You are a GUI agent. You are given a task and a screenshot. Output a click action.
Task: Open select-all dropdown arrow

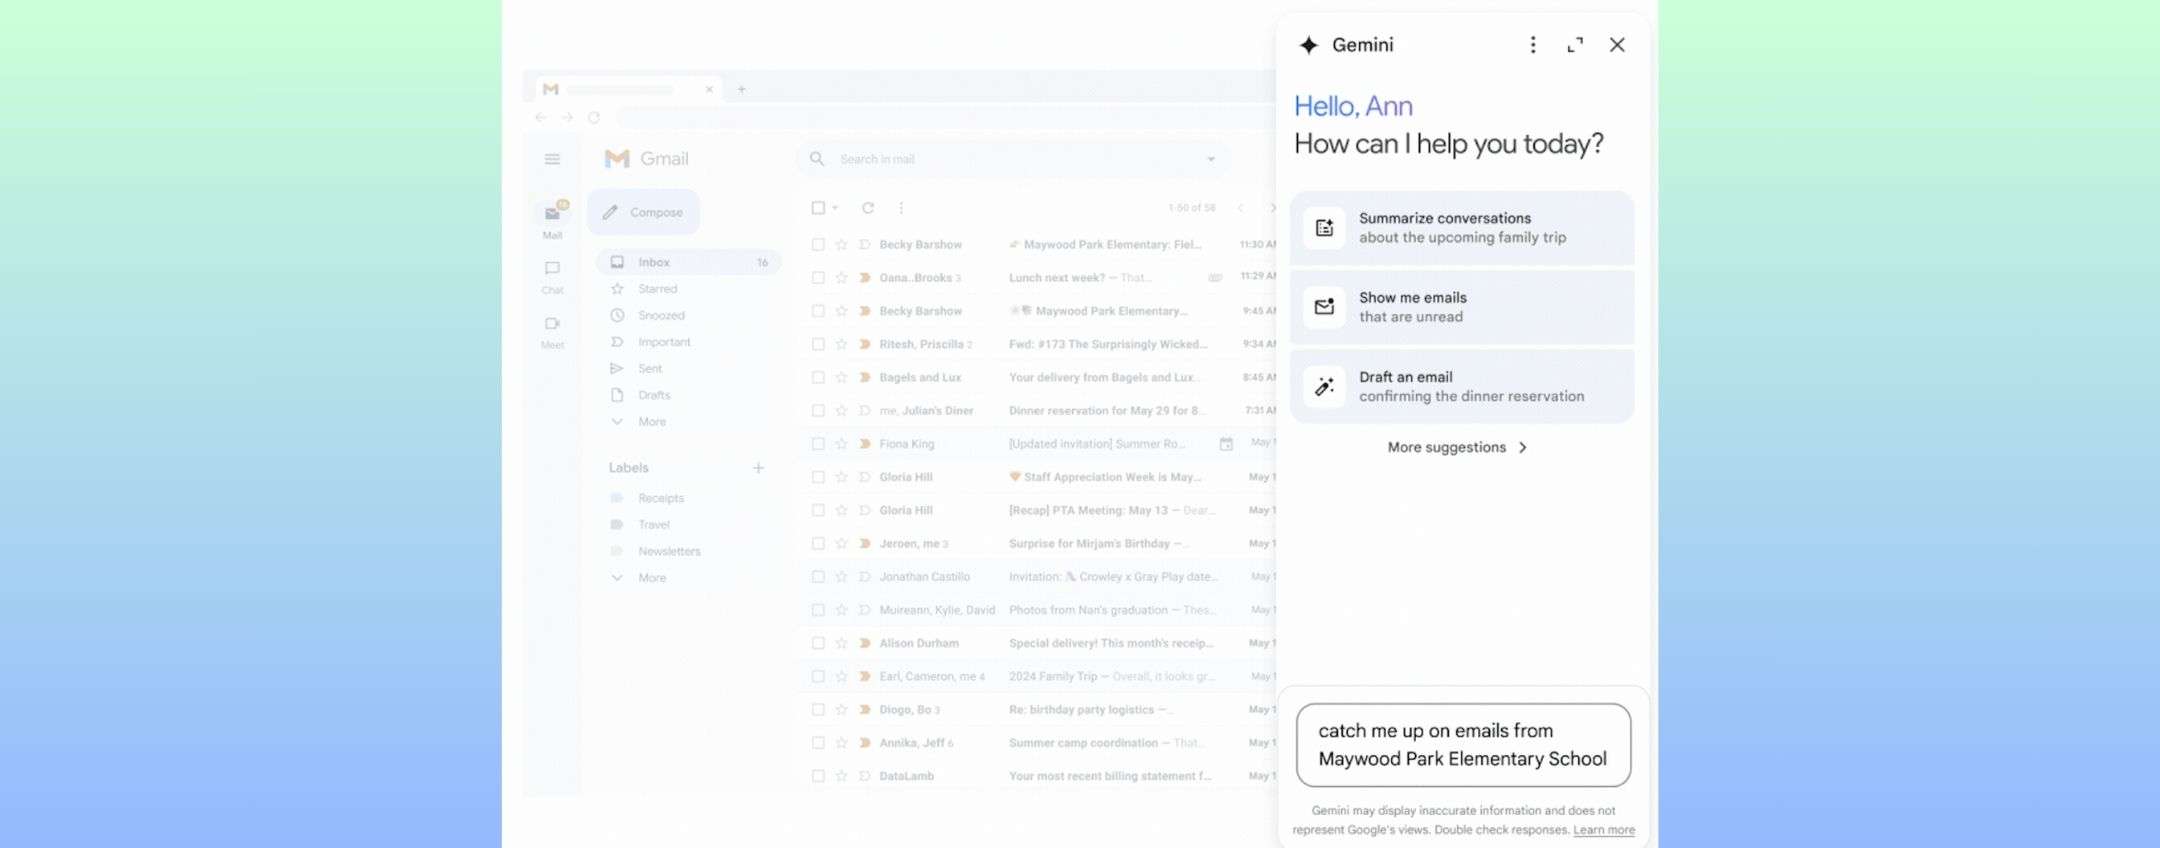[835, 208]
